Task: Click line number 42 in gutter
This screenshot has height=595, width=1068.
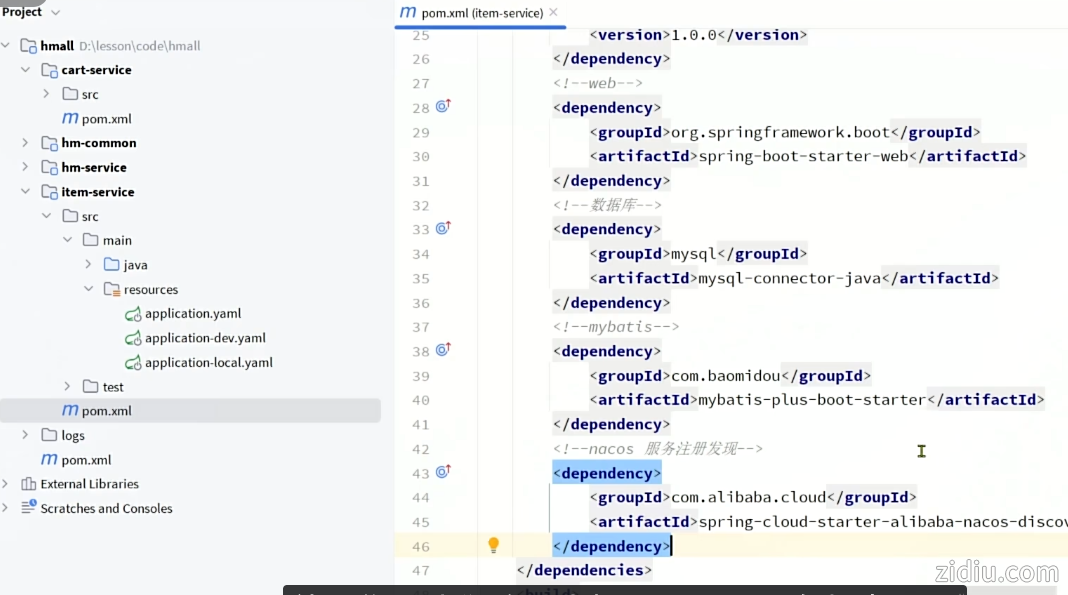Action: pyautogui.click(x=420, y=449)
